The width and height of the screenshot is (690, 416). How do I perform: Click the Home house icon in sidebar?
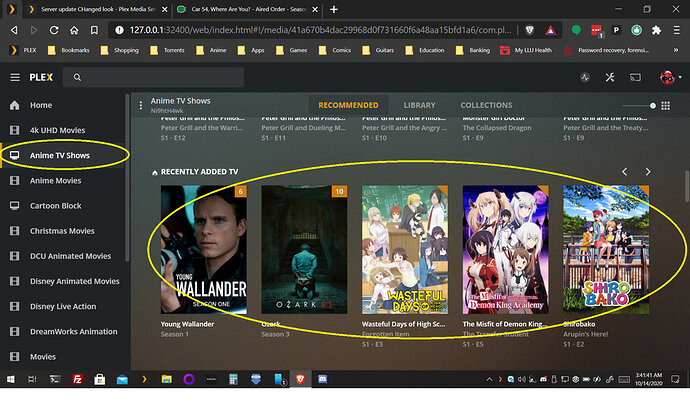coord(15,105)
